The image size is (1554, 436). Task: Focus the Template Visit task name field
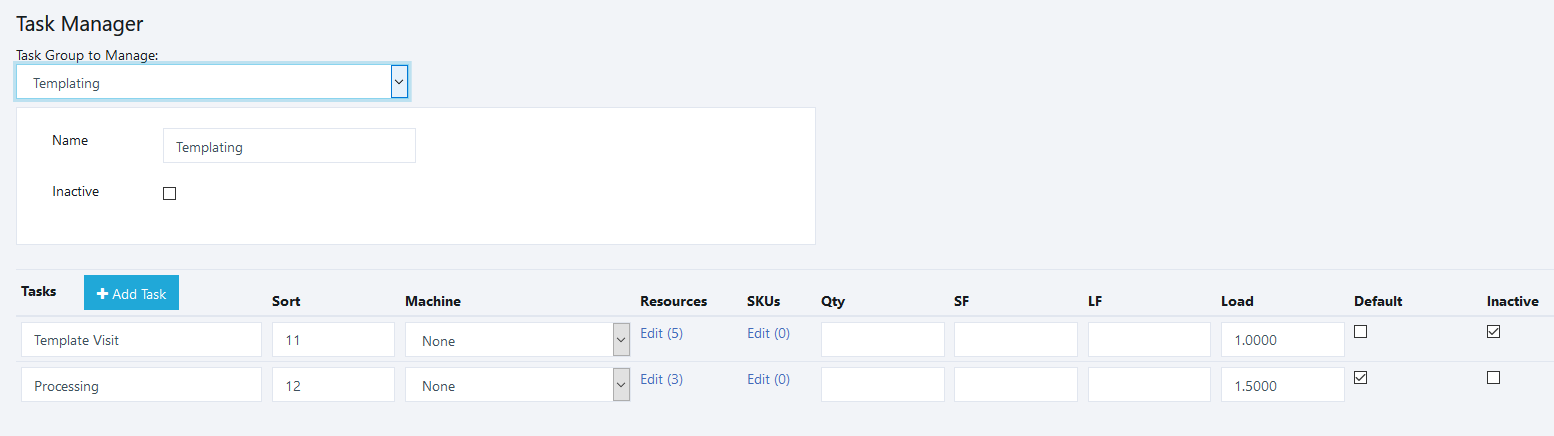tap(141, 340)
